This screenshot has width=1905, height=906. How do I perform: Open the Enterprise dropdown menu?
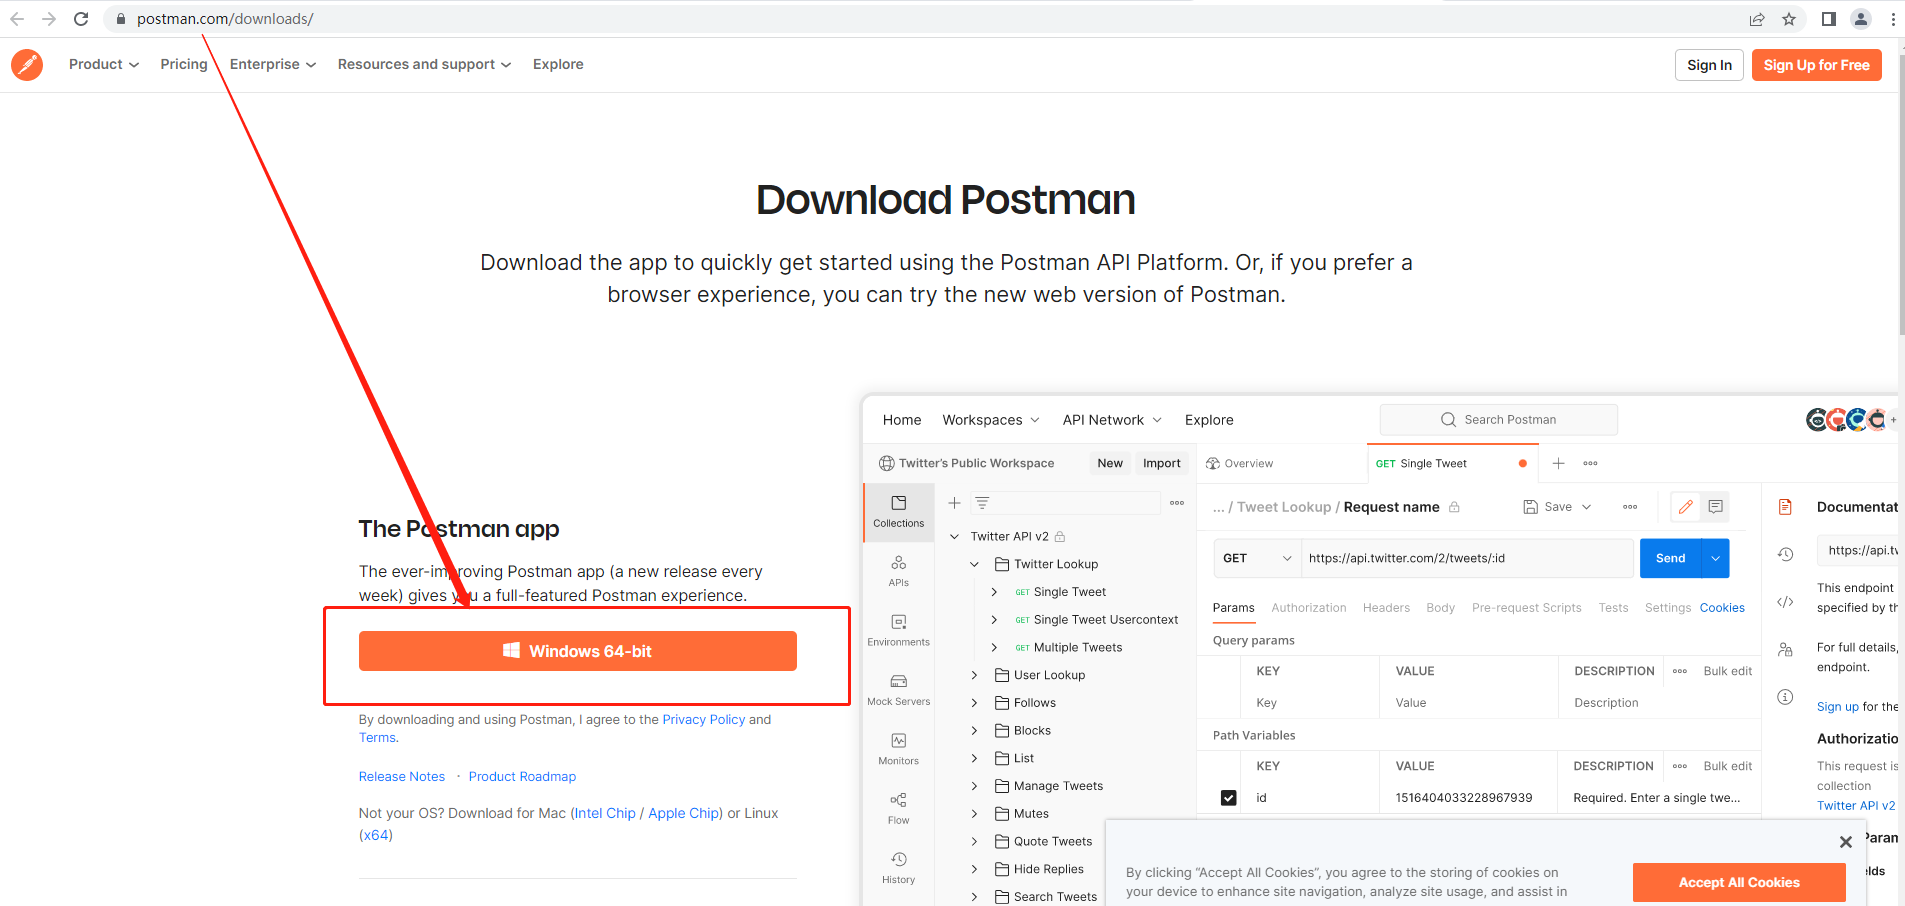(x=273, y=64)
